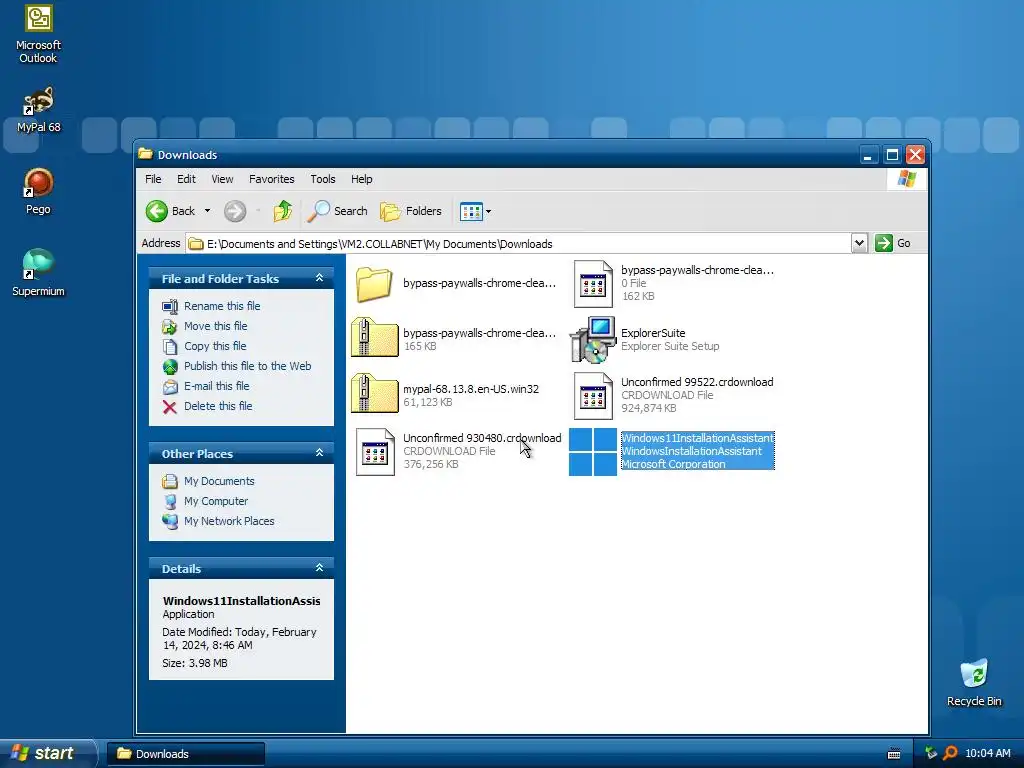Open the Edit menu

186,179
